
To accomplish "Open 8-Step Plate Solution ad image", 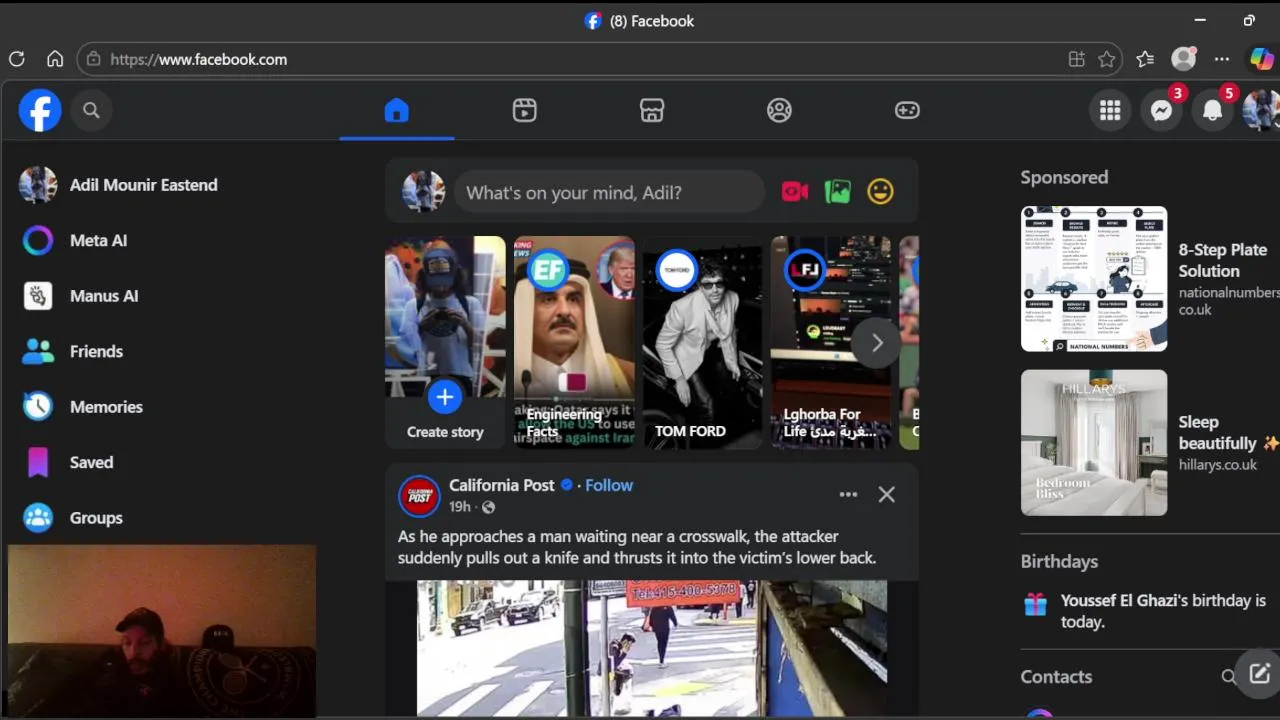I will coord(1094,279).
